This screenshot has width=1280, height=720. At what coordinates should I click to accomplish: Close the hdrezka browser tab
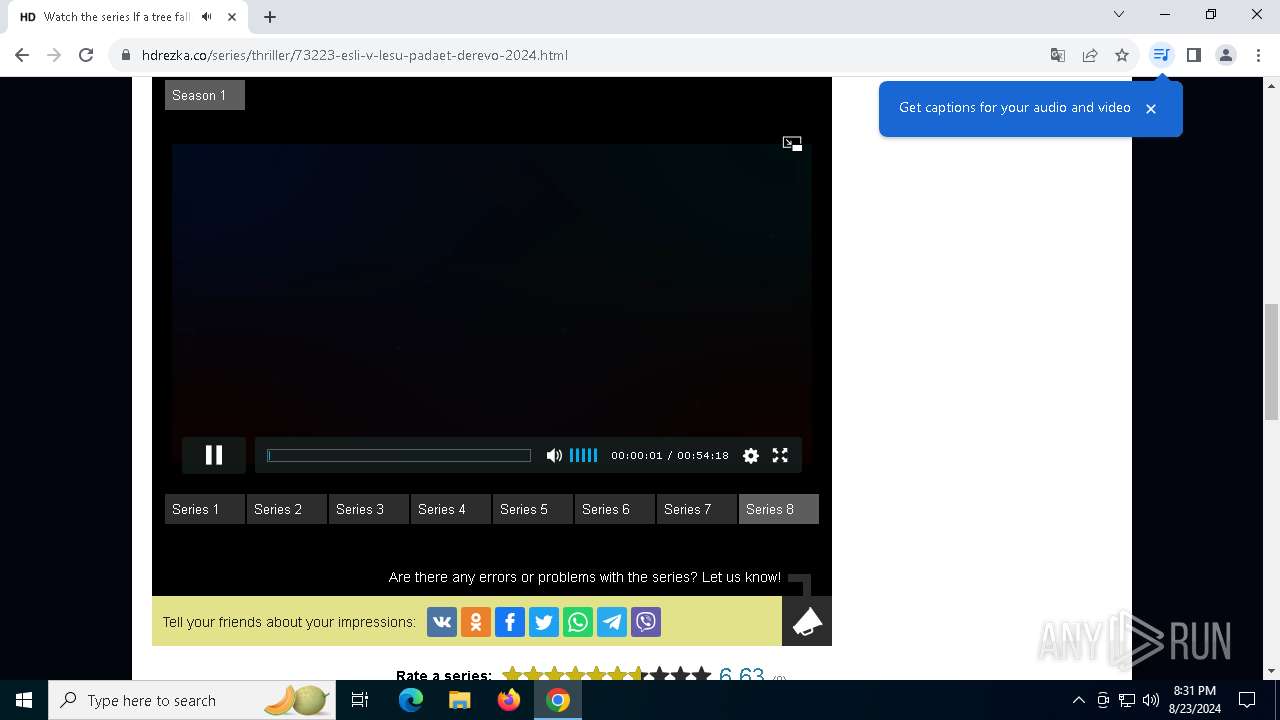[x=232, y=16]
